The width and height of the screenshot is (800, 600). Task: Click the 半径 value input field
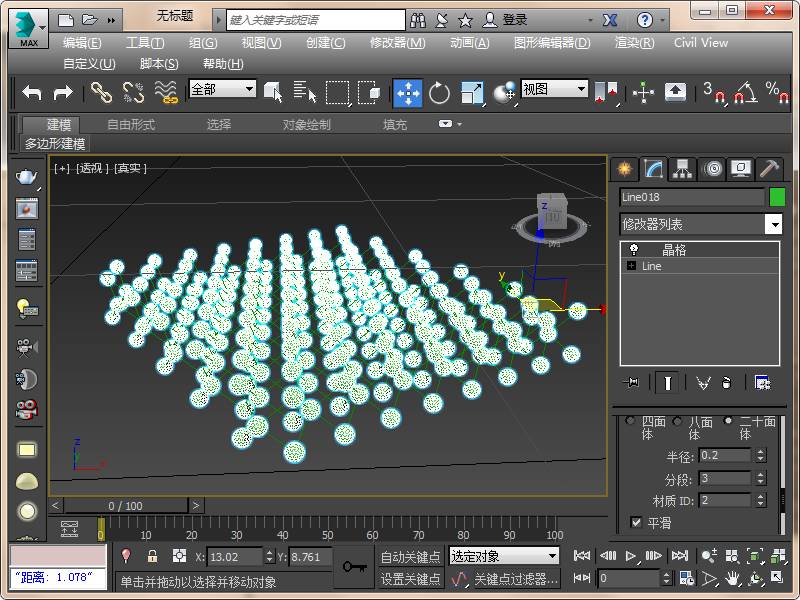point(725,455)
